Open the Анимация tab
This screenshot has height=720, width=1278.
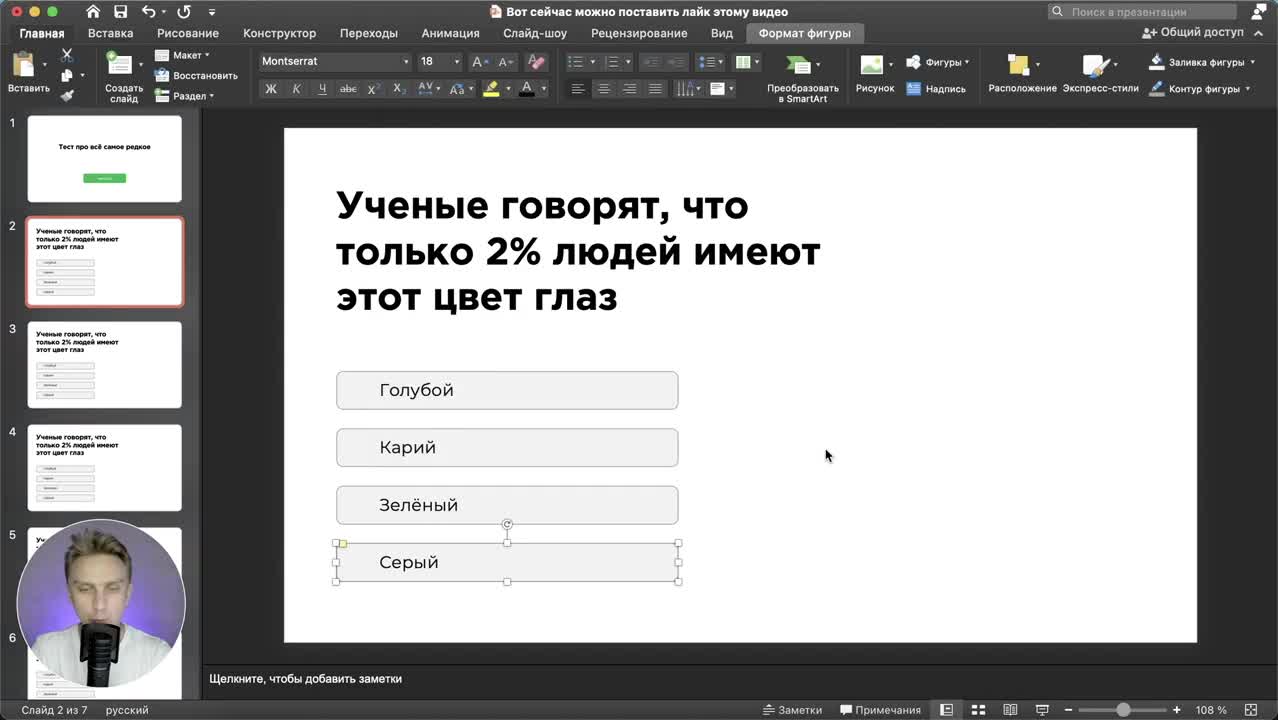450,33
